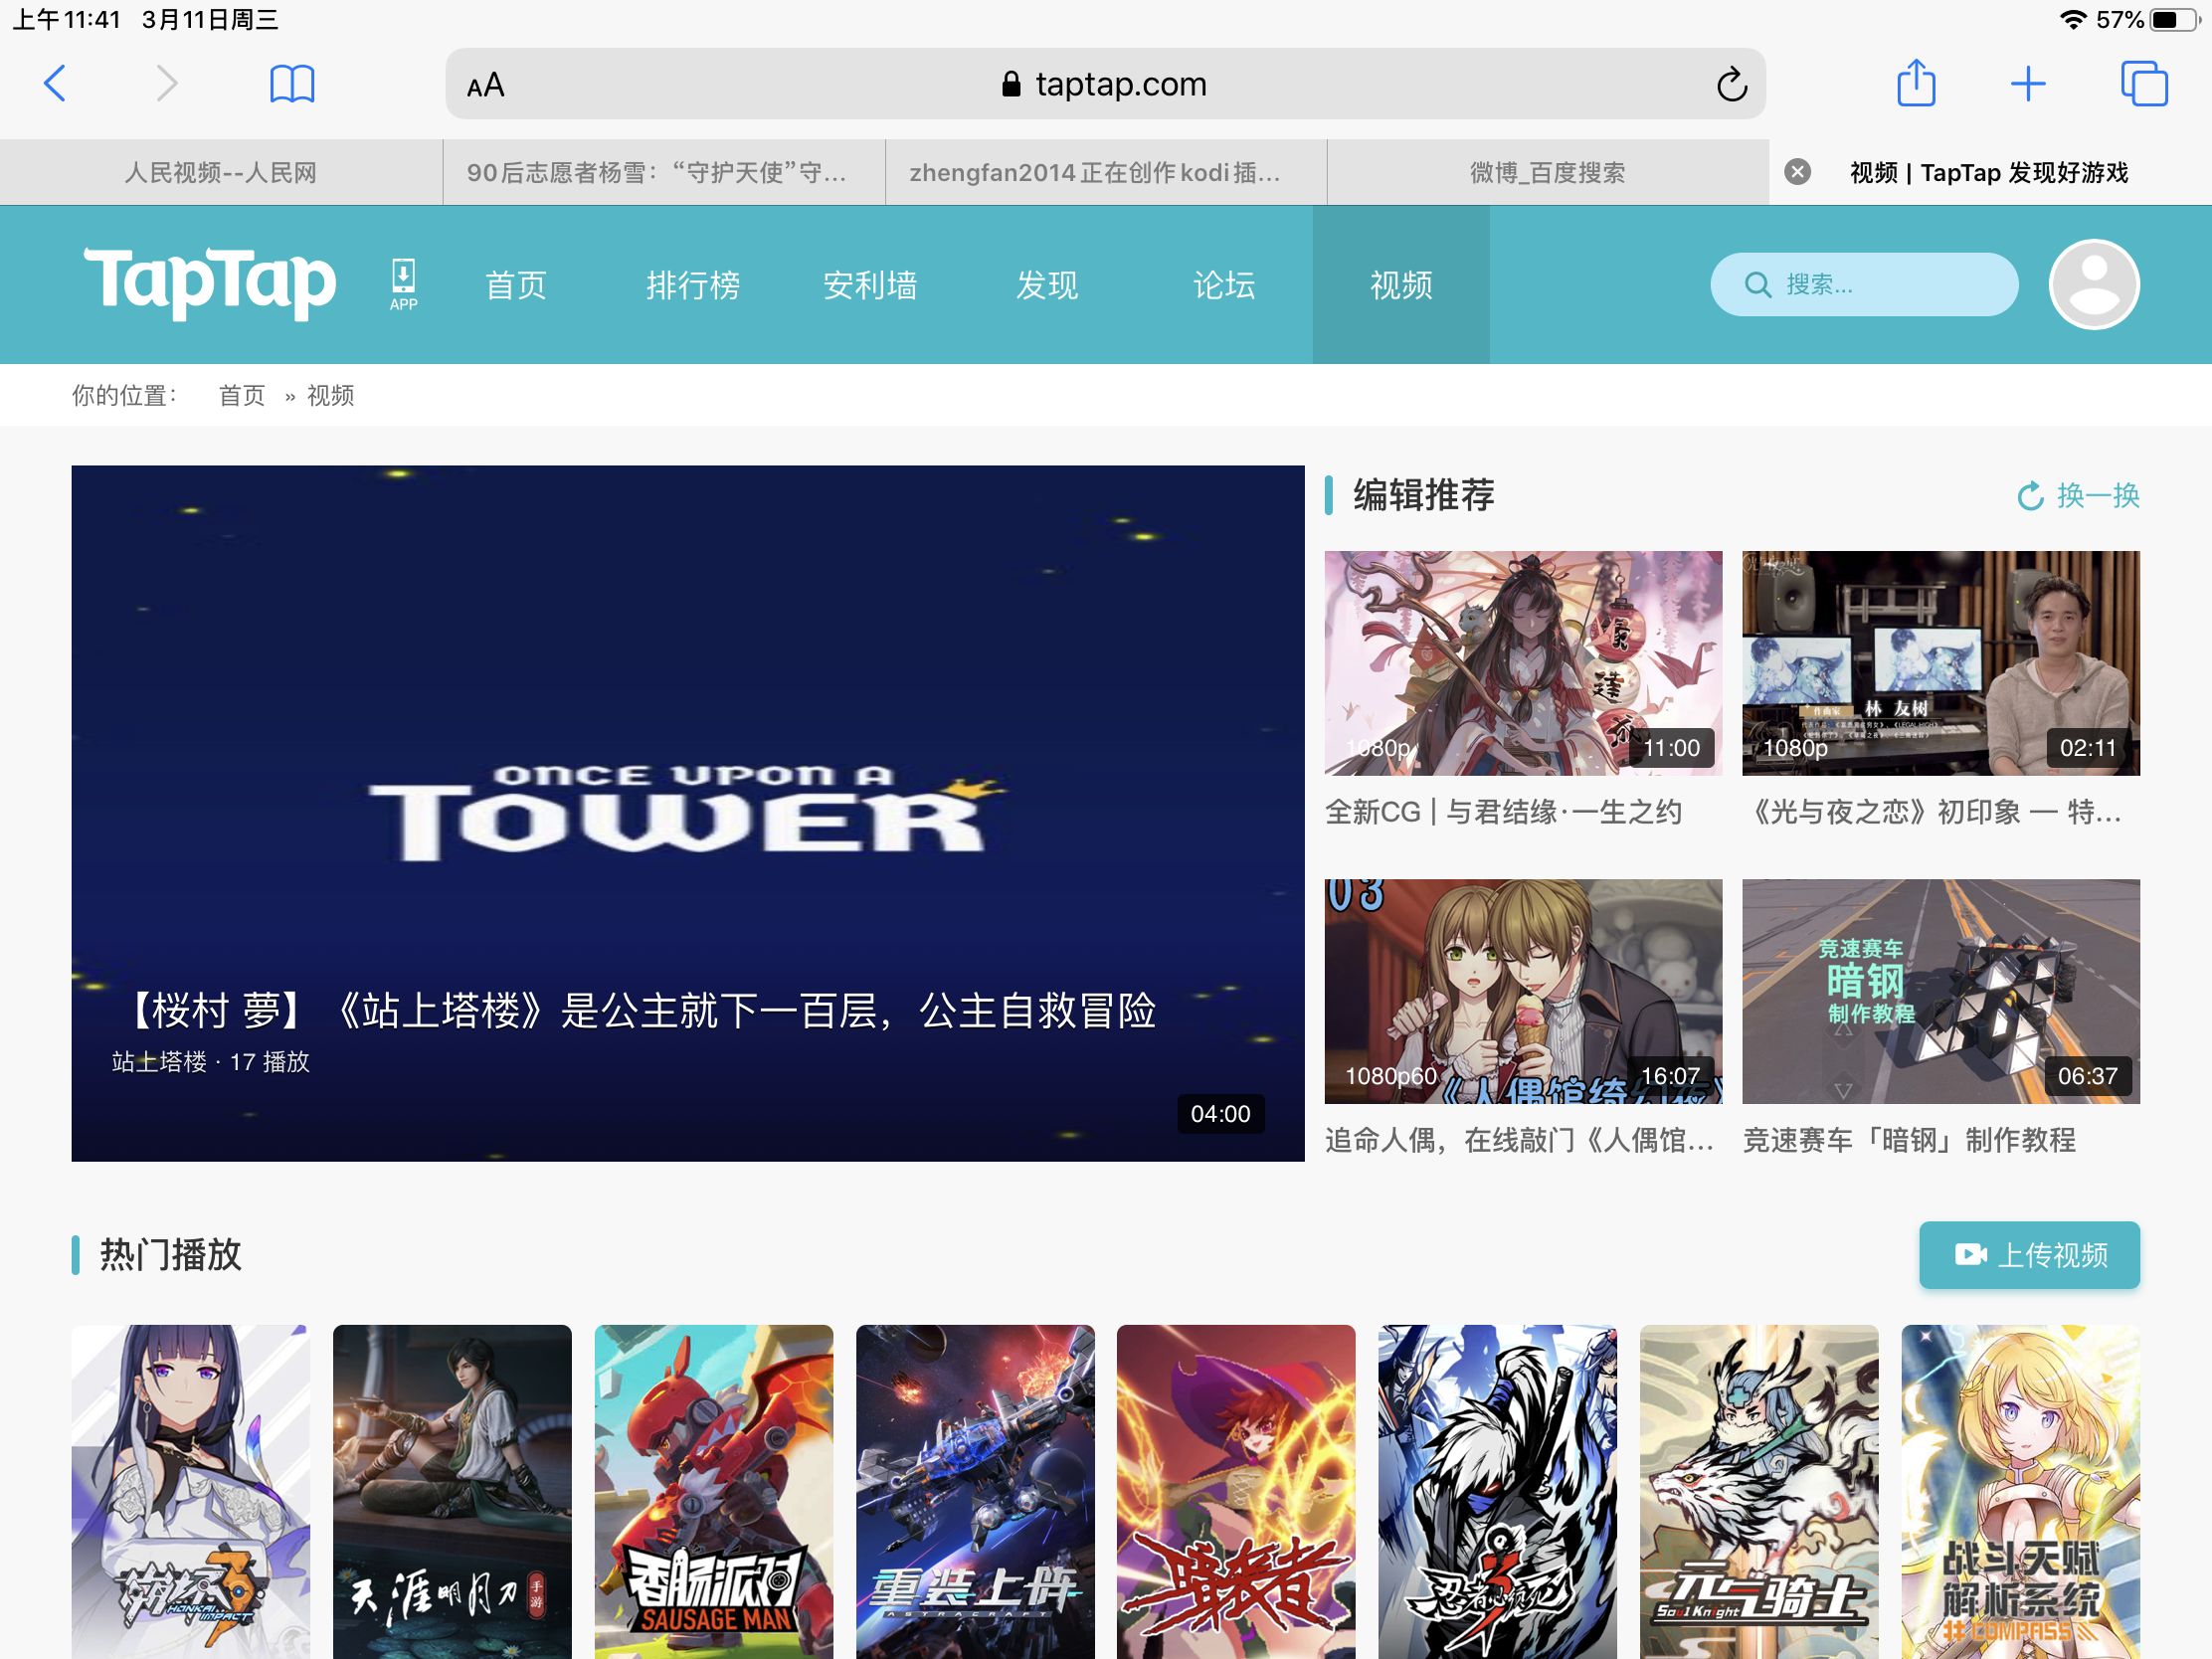The width and height of the screenshot is (2212, 1659).
Task: Switch to 90后志愿者杨雪 tab
Action: click(664, 172)
